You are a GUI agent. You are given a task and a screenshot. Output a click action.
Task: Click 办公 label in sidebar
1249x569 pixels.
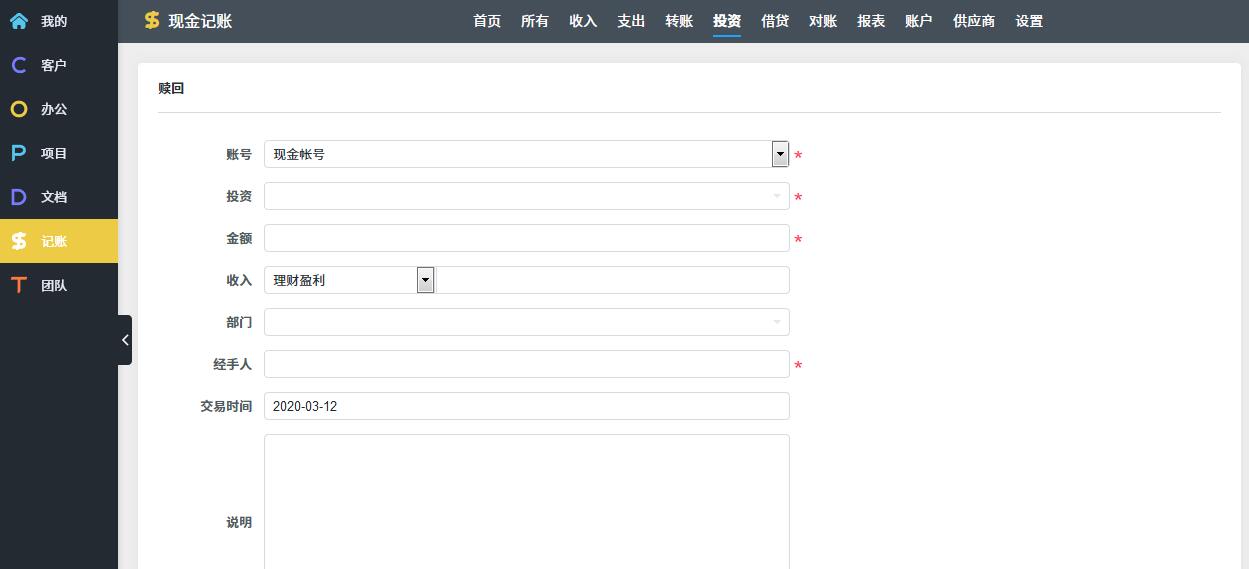54,109
